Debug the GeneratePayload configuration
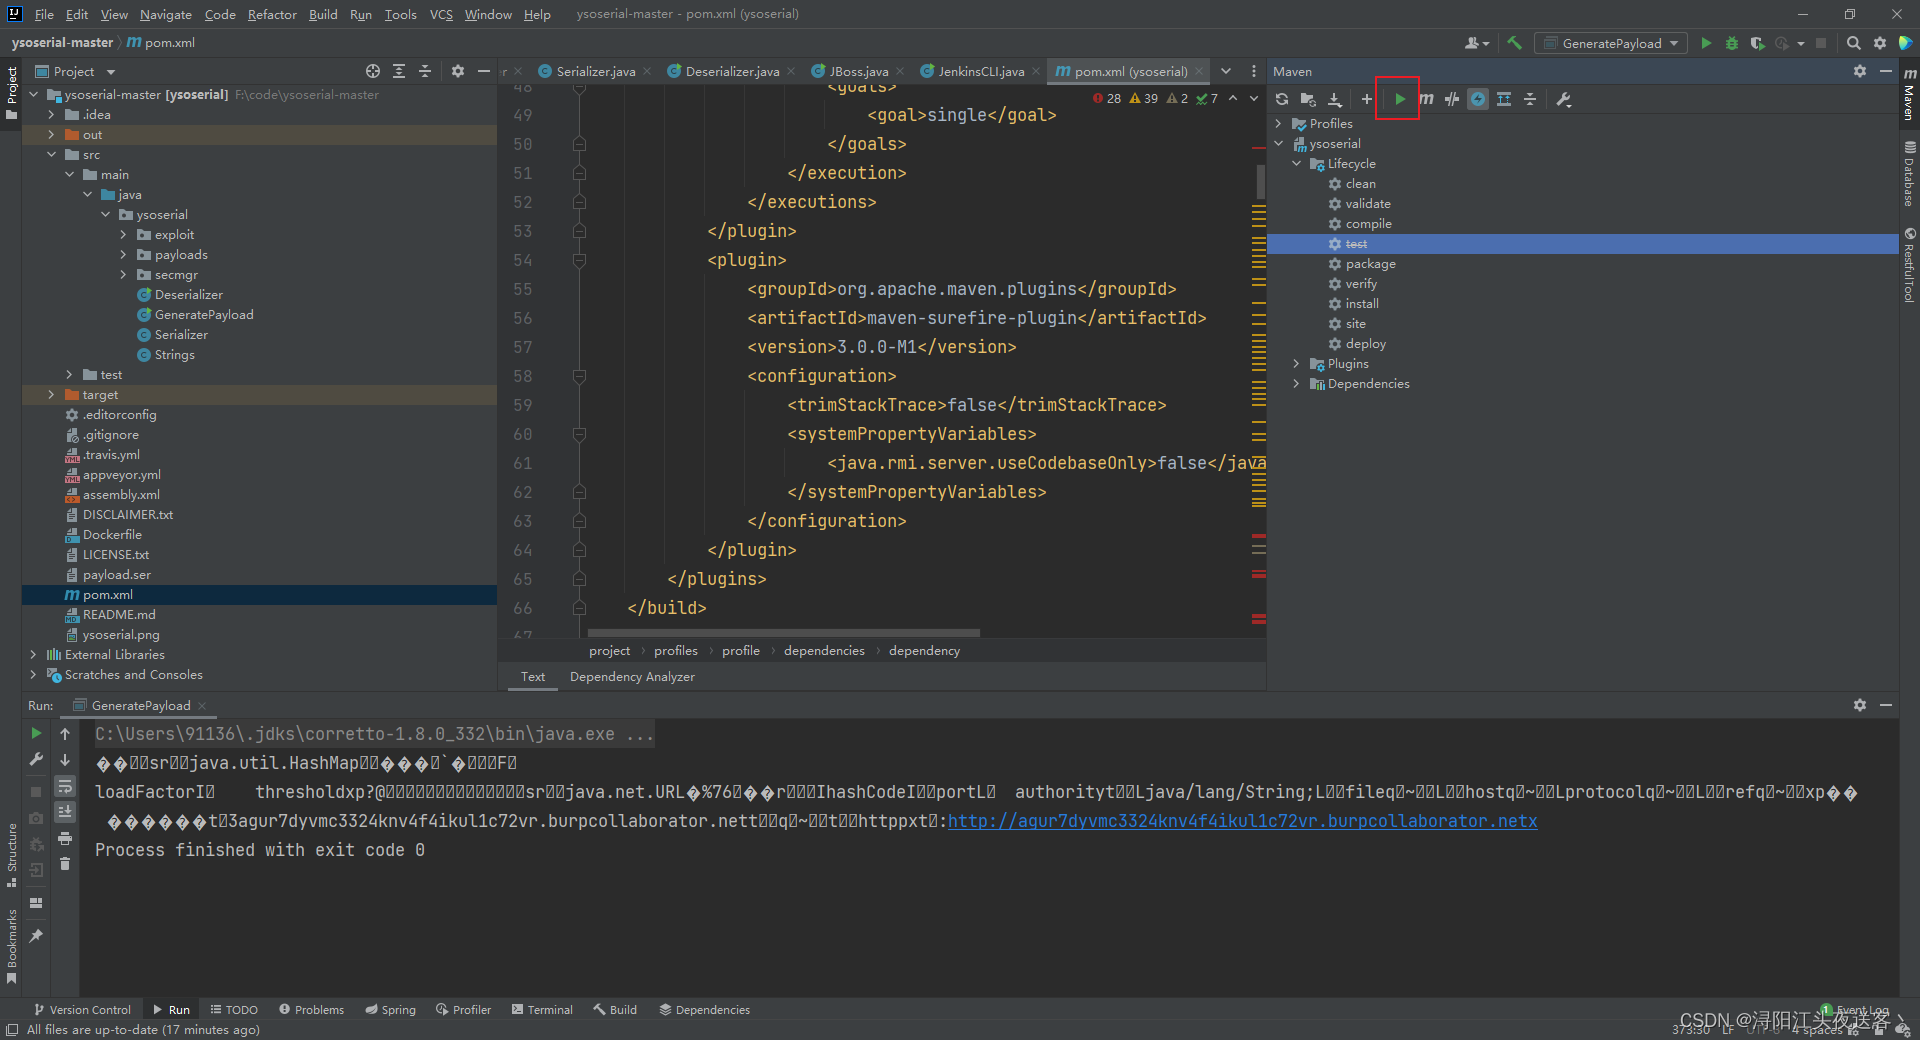The height and width of the screenshot is (1040, 1920). coord(1731,43)
